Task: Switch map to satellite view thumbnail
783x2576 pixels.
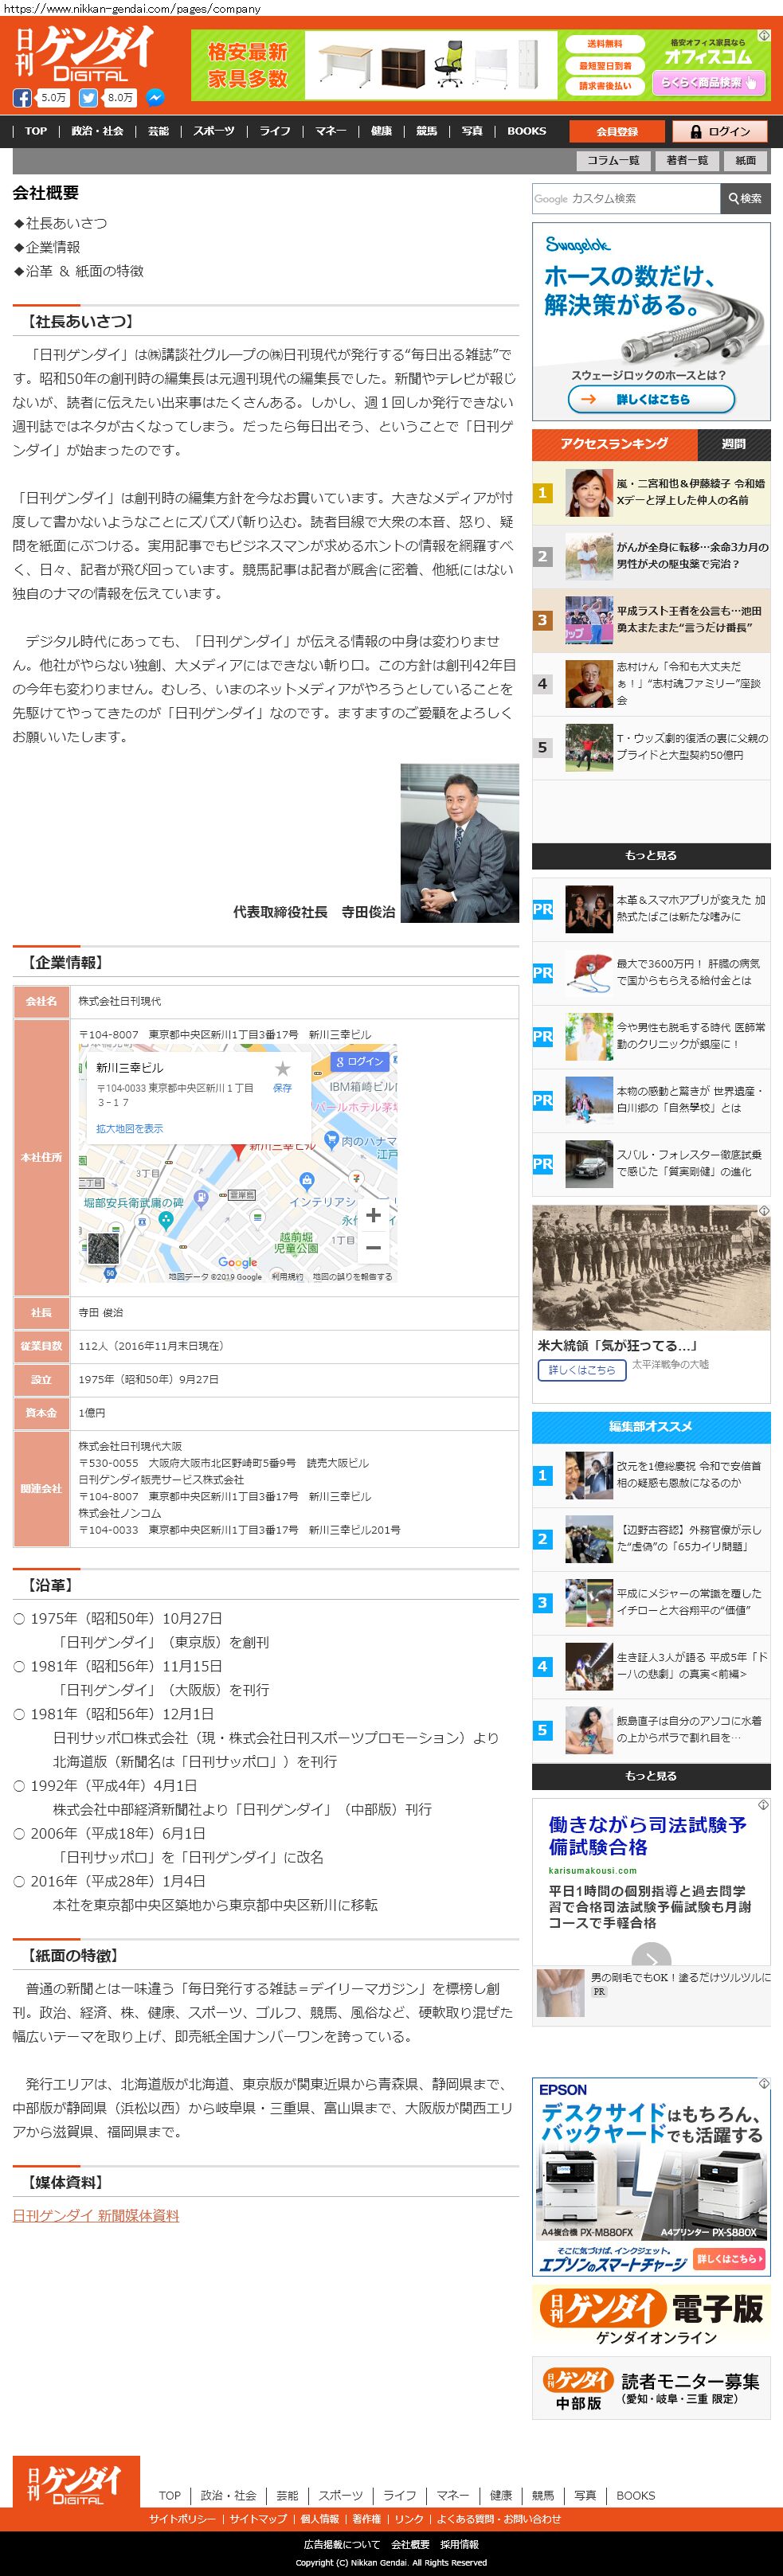Action: pyautogui.click(x=103, y=1247)
